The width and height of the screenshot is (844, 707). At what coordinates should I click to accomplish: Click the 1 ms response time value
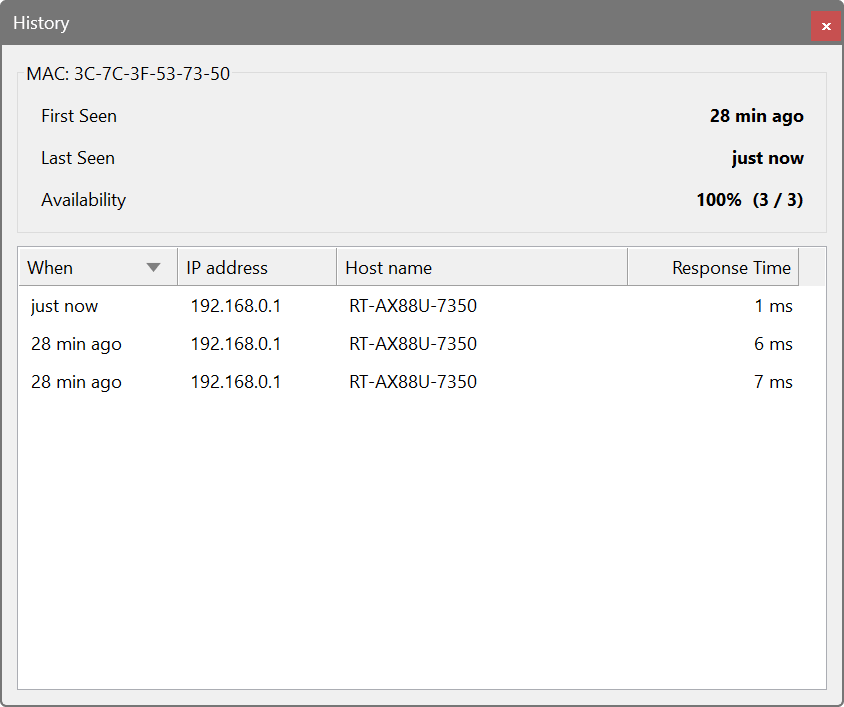click(x=773, y=306)
